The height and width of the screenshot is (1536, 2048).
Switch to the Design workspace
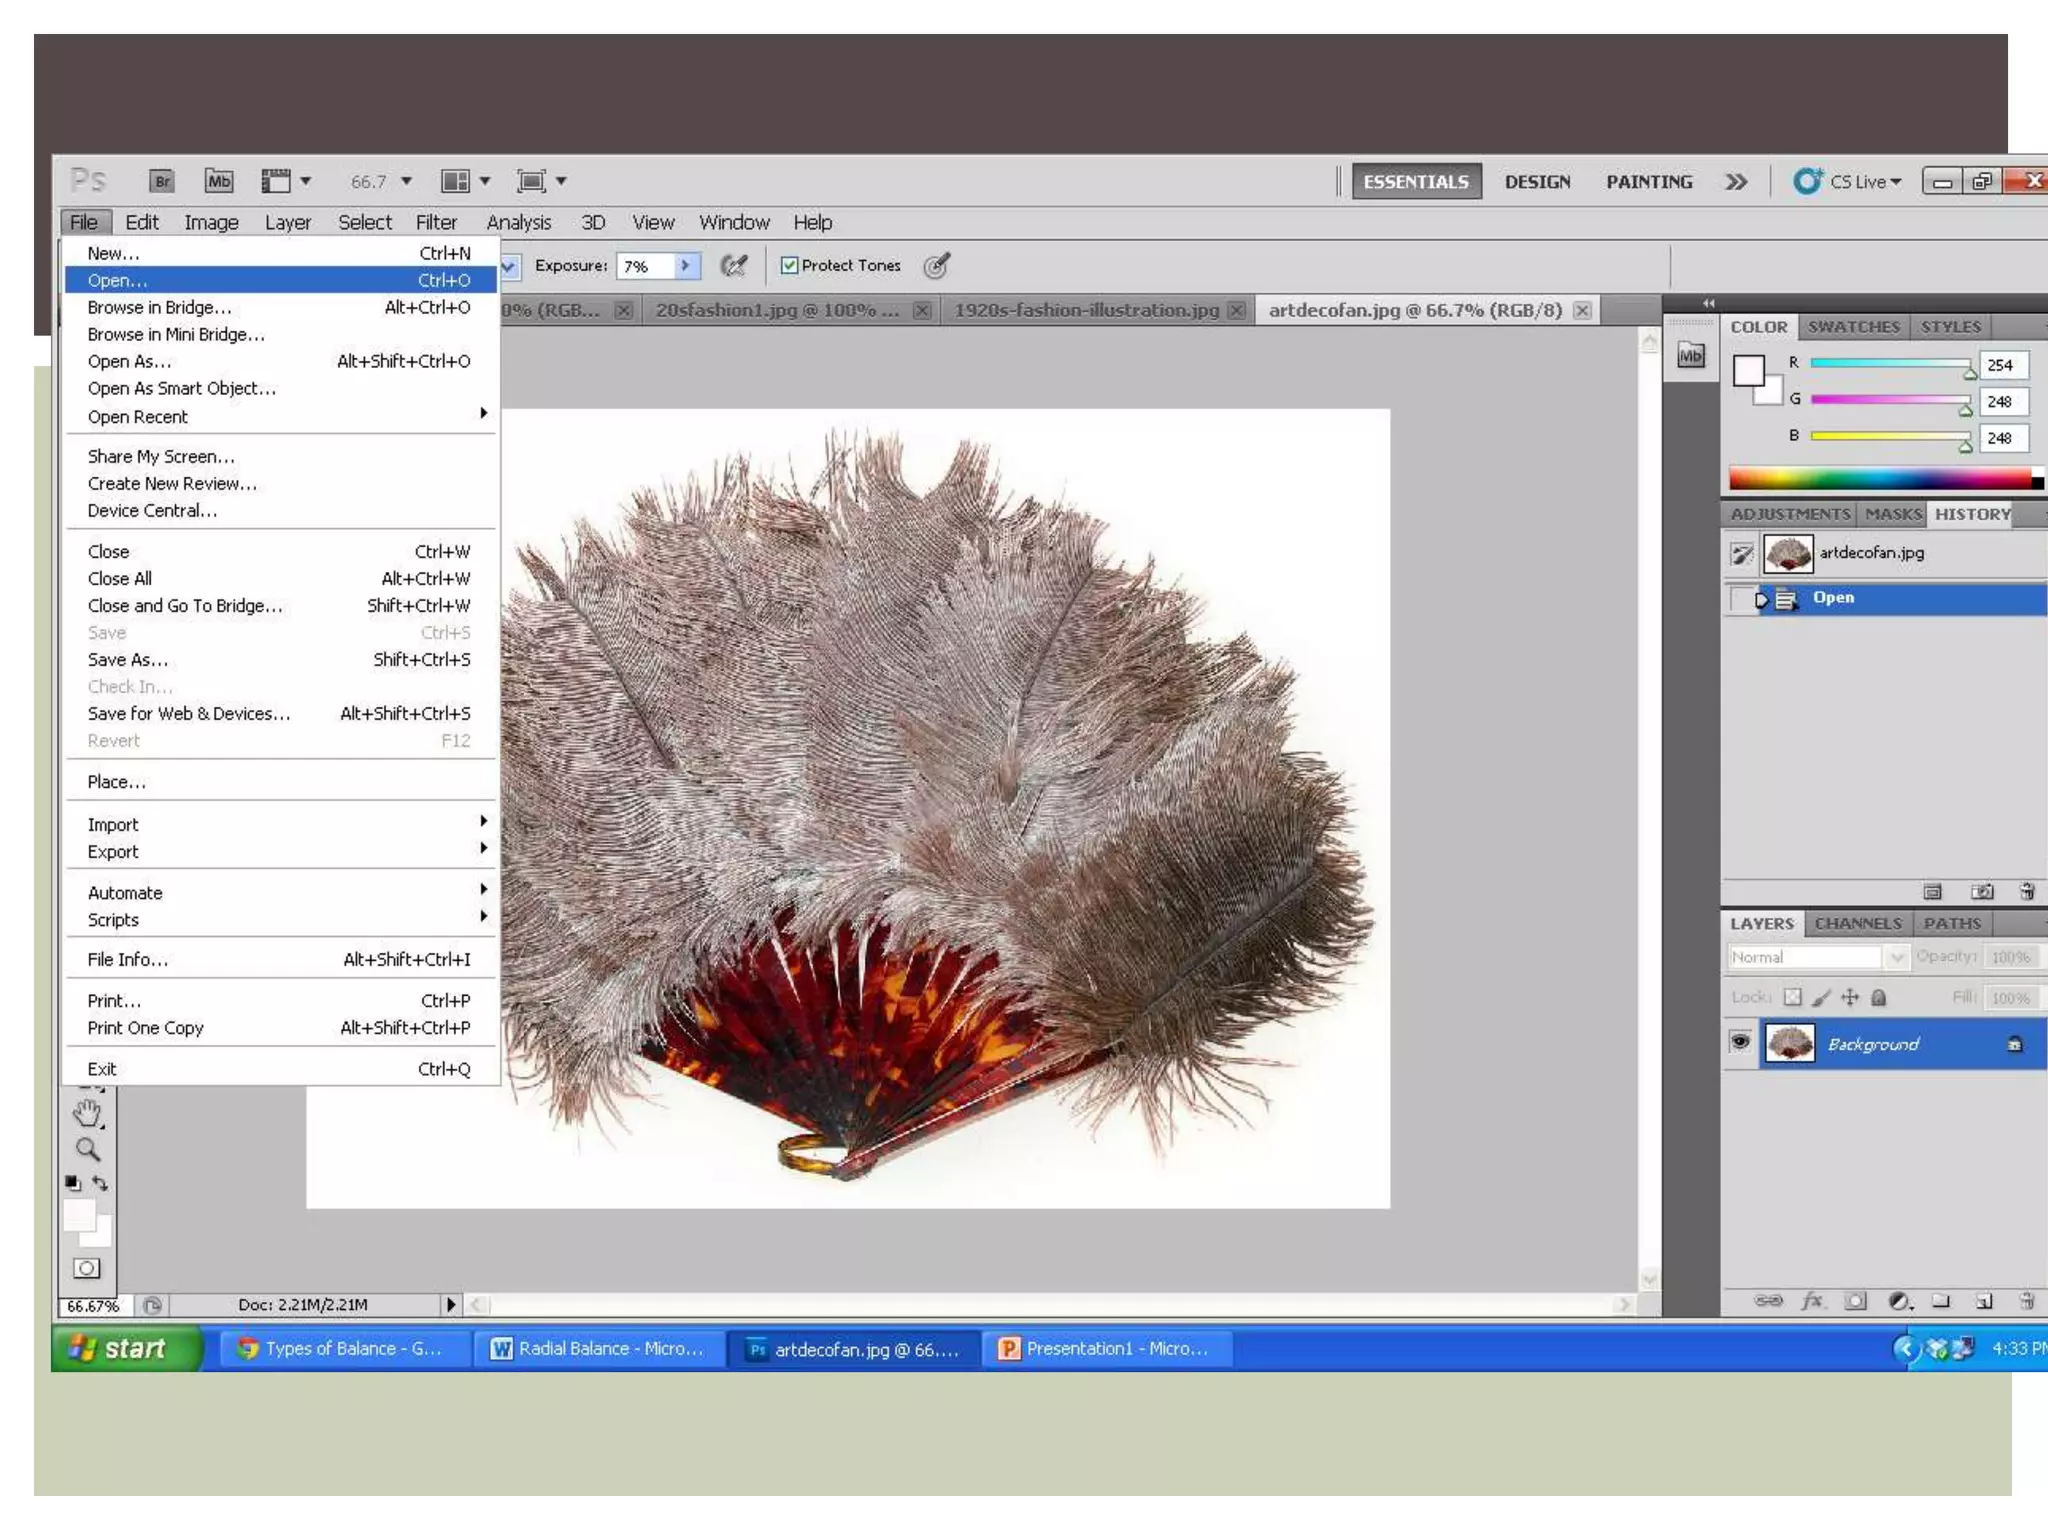tap(1537, 182)
